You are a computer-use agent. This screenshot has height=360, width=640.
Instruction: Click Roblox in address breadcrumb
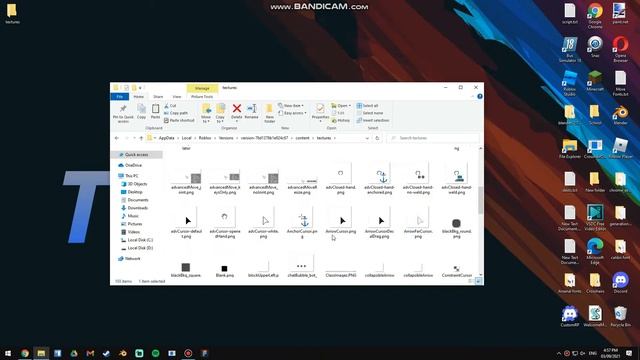point(205,138)
